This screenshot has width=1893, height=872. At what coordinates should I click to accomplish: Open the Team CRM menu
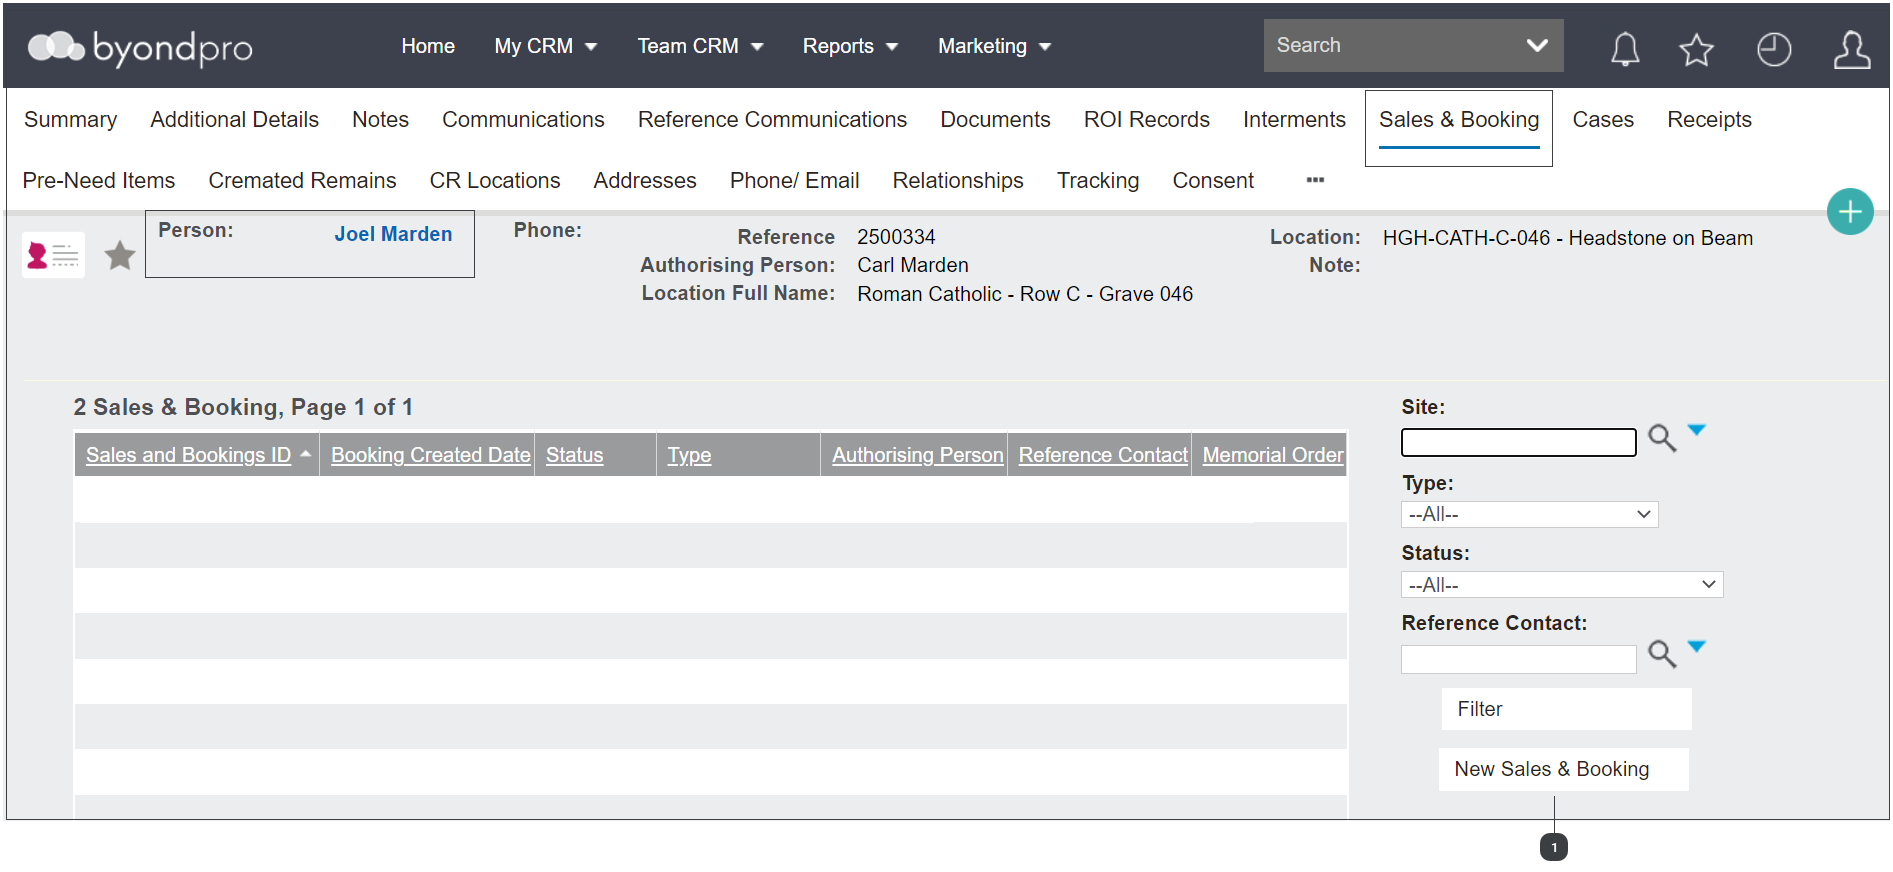(700, 46)
